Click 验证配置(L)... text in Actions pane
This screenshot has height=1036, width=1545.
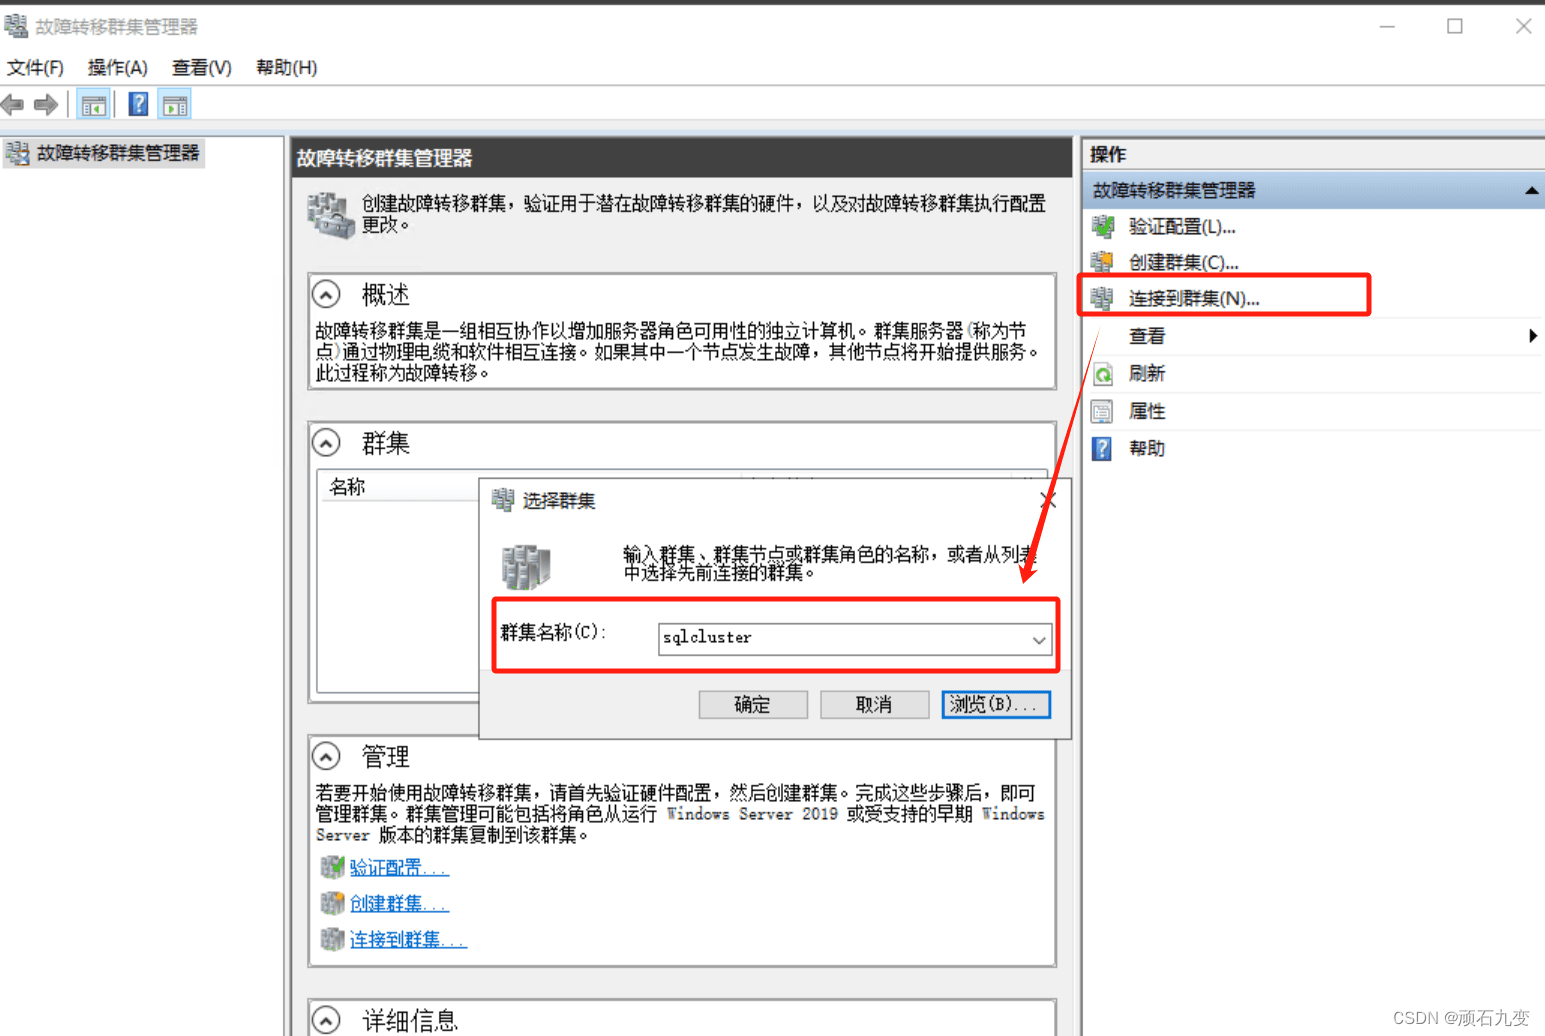tap(1182, 227)
